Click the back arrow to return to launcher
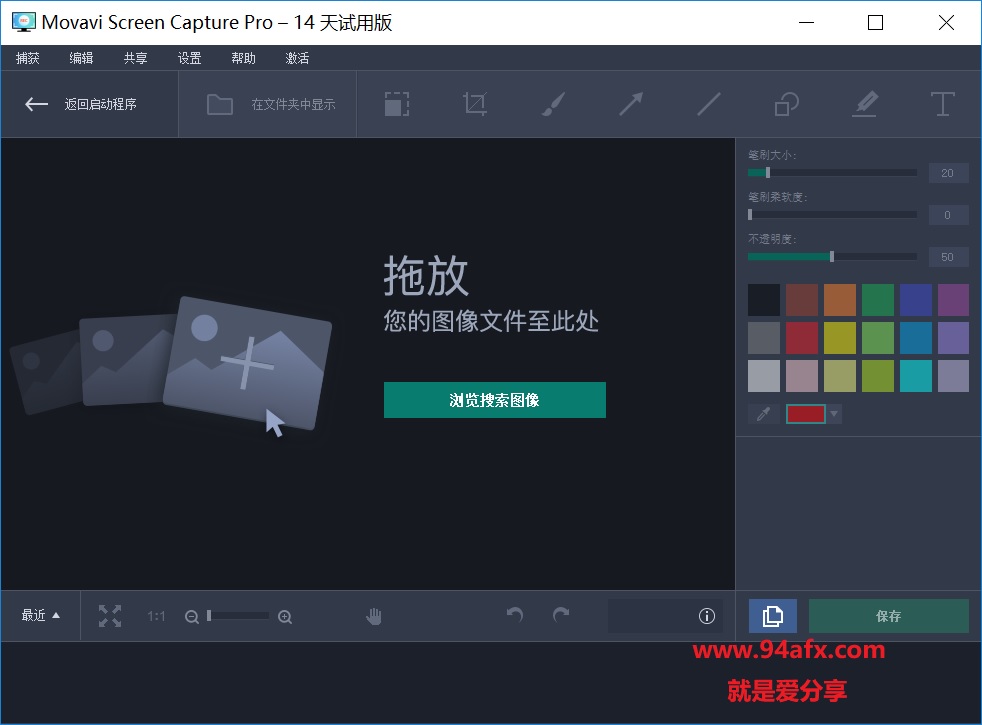 coord(36,104)
